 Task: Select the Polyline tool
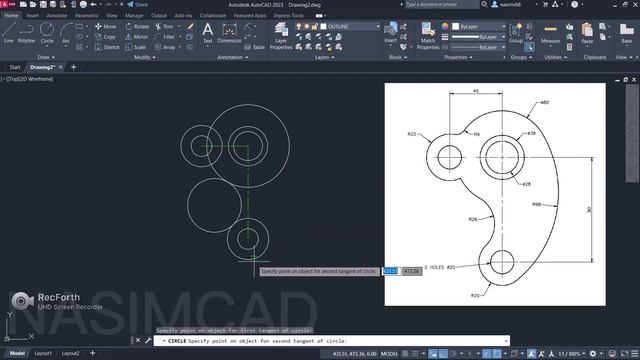coord(26,32)
